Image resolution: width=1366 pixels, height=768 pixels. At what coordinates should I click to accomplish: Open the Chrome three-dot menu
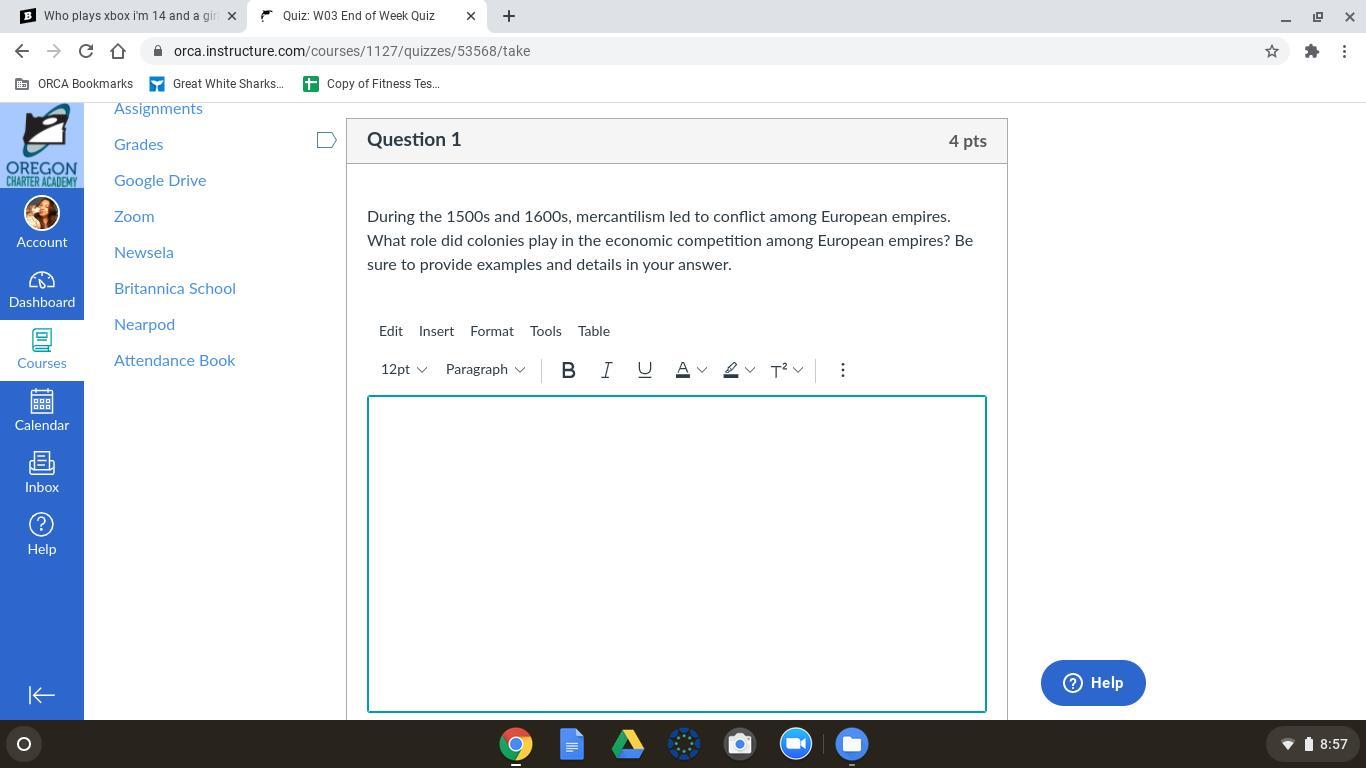(1344, 51)
